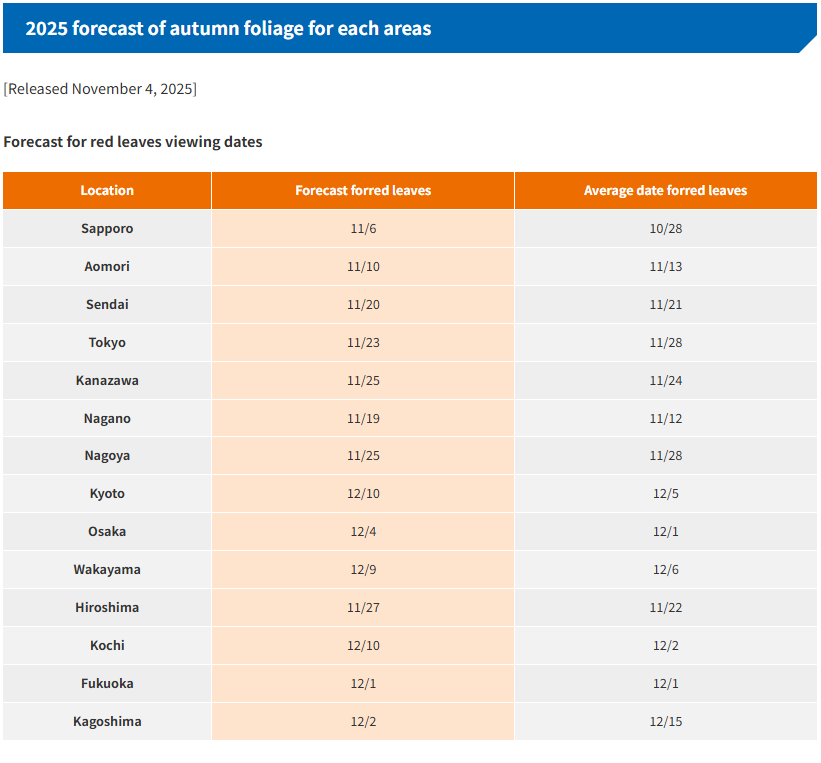
Task: Click the Forecast for red leaves header
Action: click(363, 190)
